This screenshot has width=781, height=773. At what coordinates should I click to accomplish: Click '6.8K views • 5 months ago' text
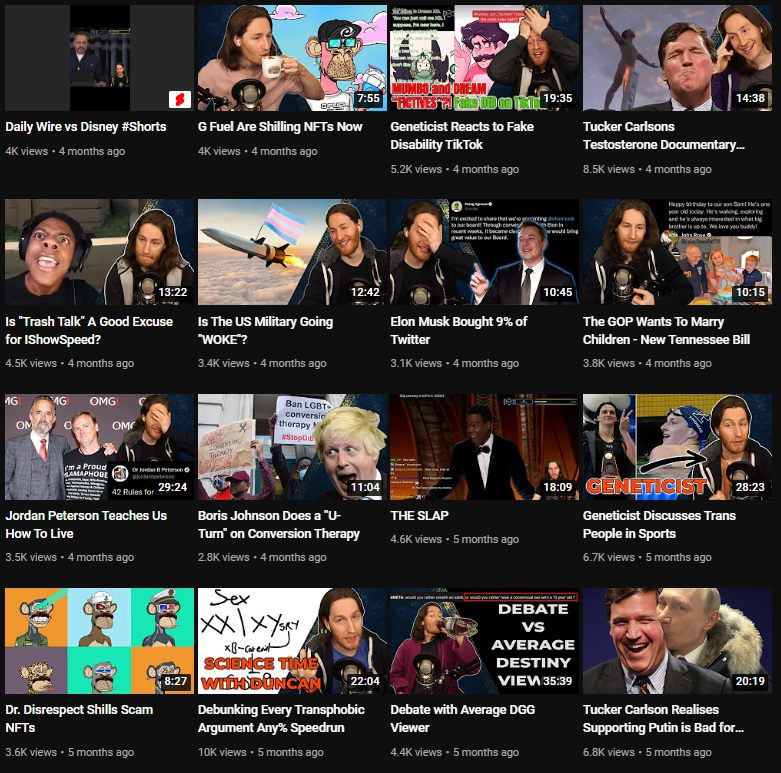pos(647,752)
